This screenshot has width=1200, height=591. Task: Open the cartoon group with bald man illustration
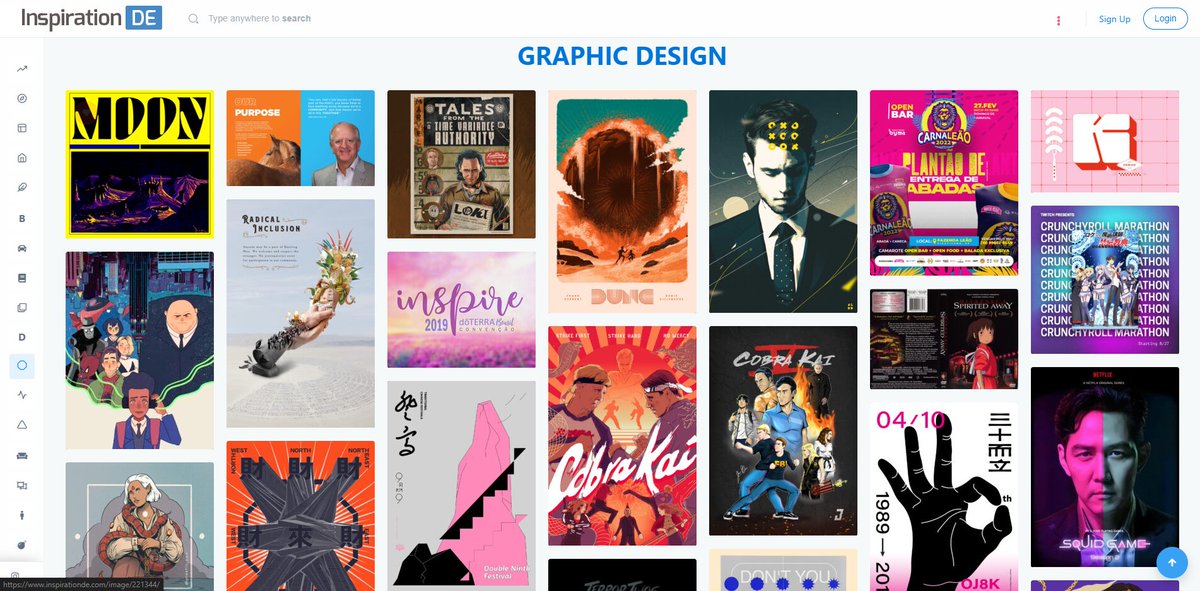tap(140, 350)
